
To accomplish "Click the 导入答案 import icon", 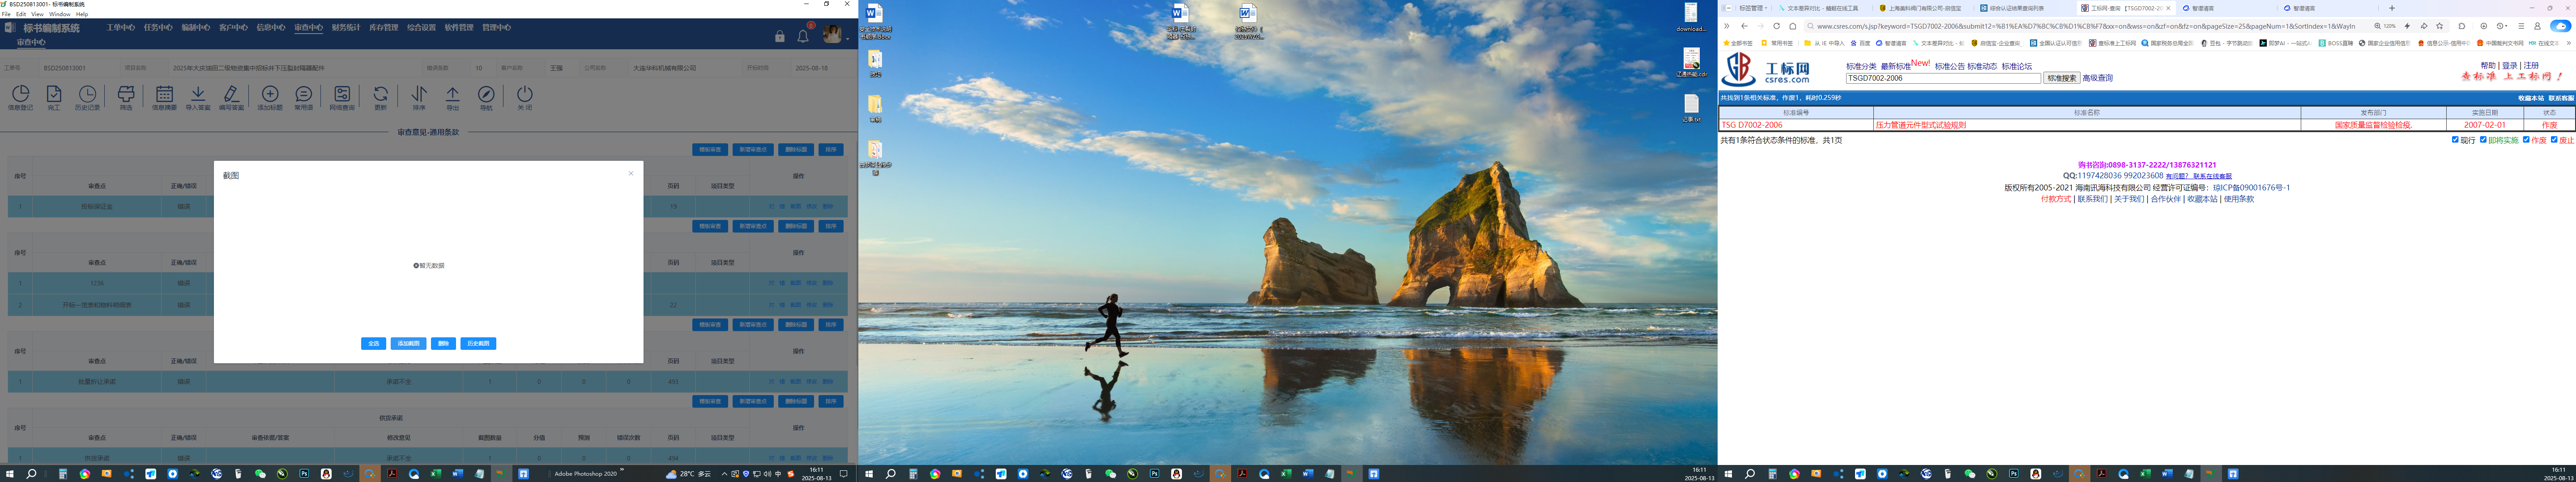I will pyautogui.click(x=198, y=97).
